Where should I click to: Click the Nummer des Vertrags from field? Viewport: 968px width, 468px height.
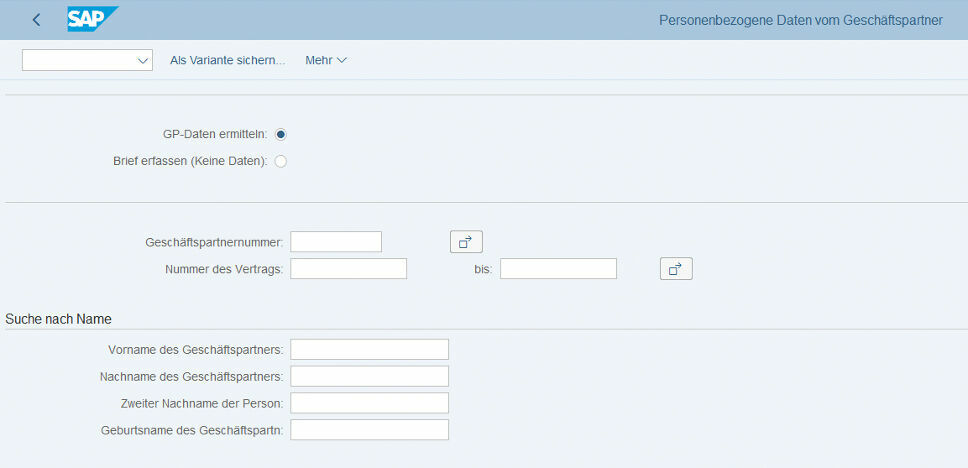click(348, 268)
